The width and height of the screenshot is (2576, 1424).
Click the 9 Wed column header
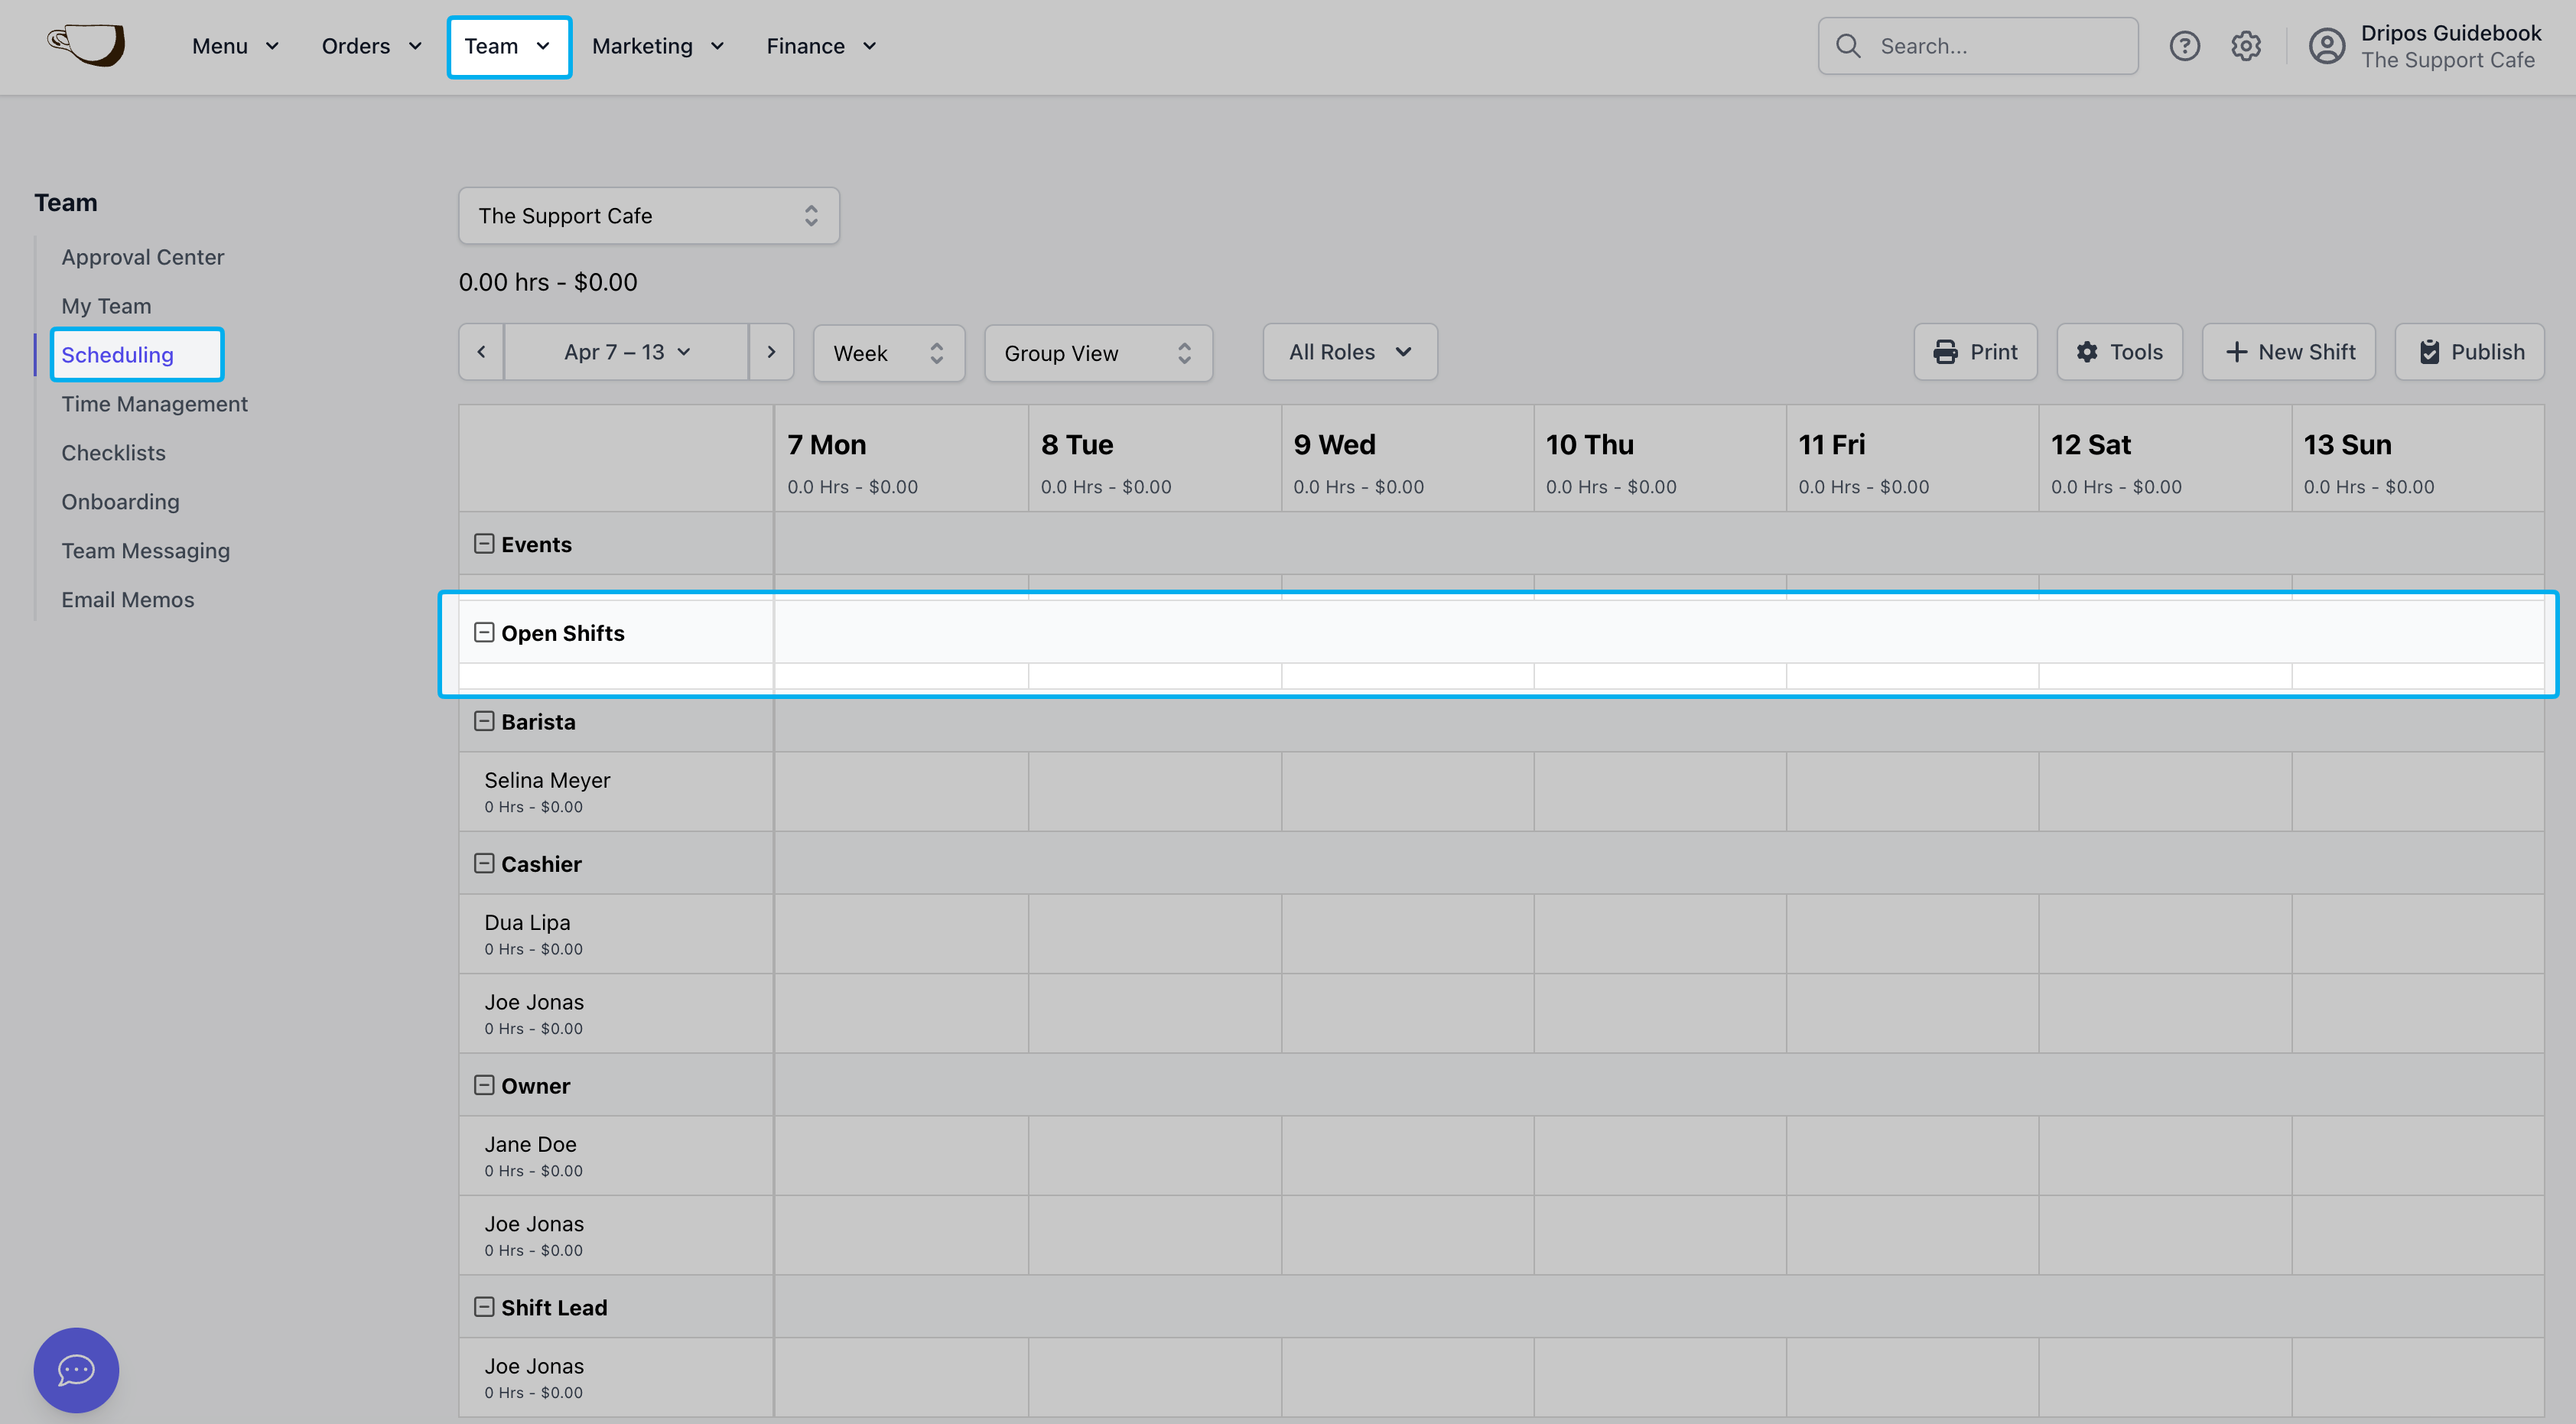click(x=1408, y=459)
